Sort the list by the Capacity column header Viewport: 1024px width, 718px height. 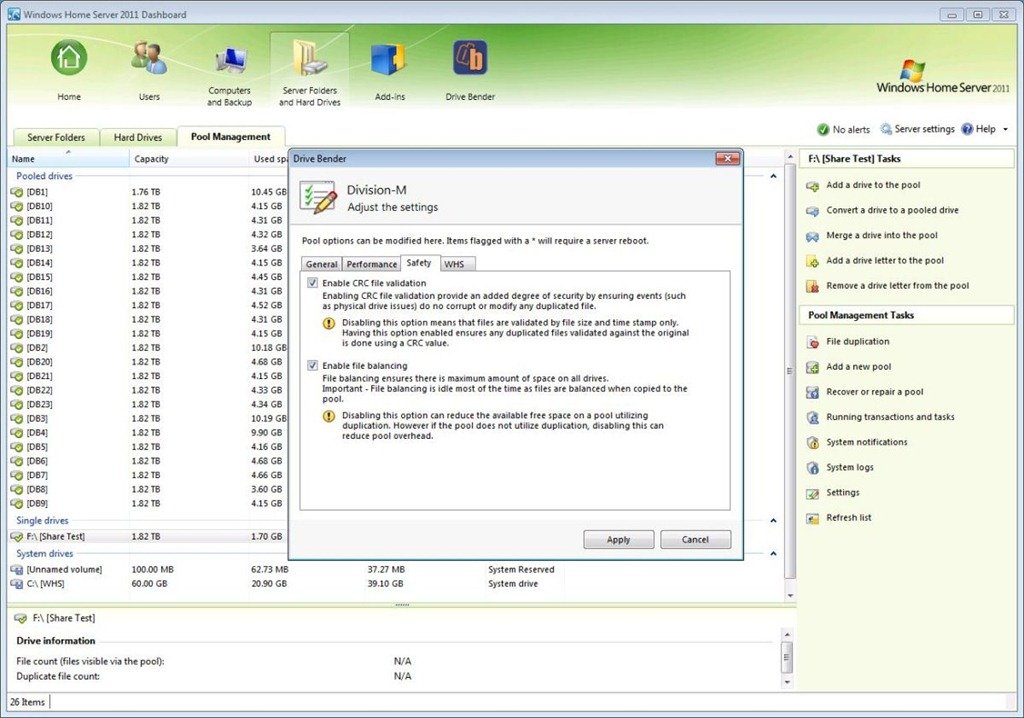tap(189, 159)
